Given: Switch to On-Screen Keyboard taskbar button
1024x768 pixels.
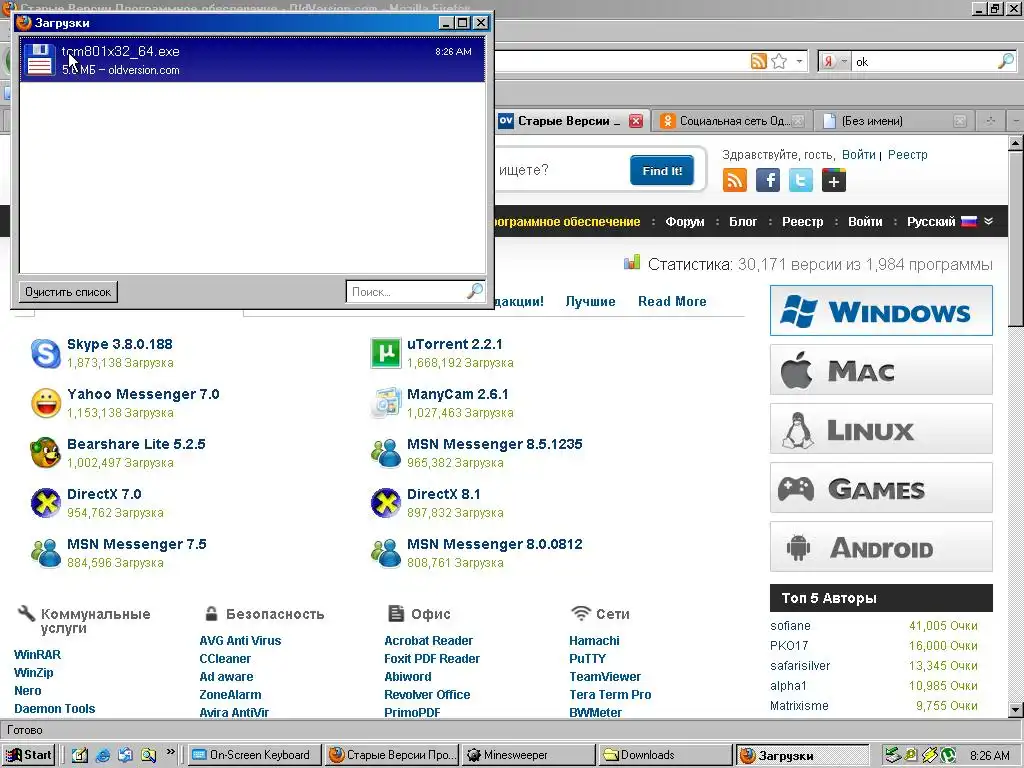Looking at the screenshot, I should [255, 755].
